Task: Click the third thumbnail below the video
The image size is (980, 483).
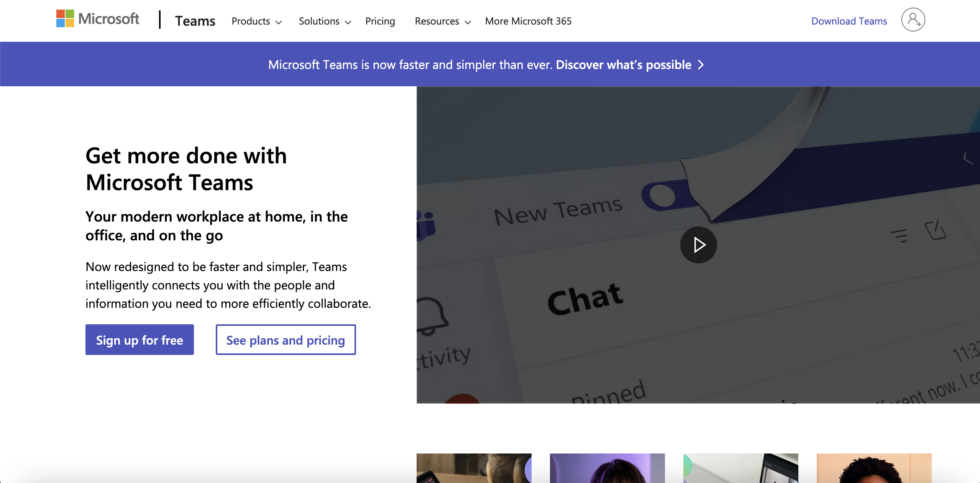Action: tap(740, 468)
